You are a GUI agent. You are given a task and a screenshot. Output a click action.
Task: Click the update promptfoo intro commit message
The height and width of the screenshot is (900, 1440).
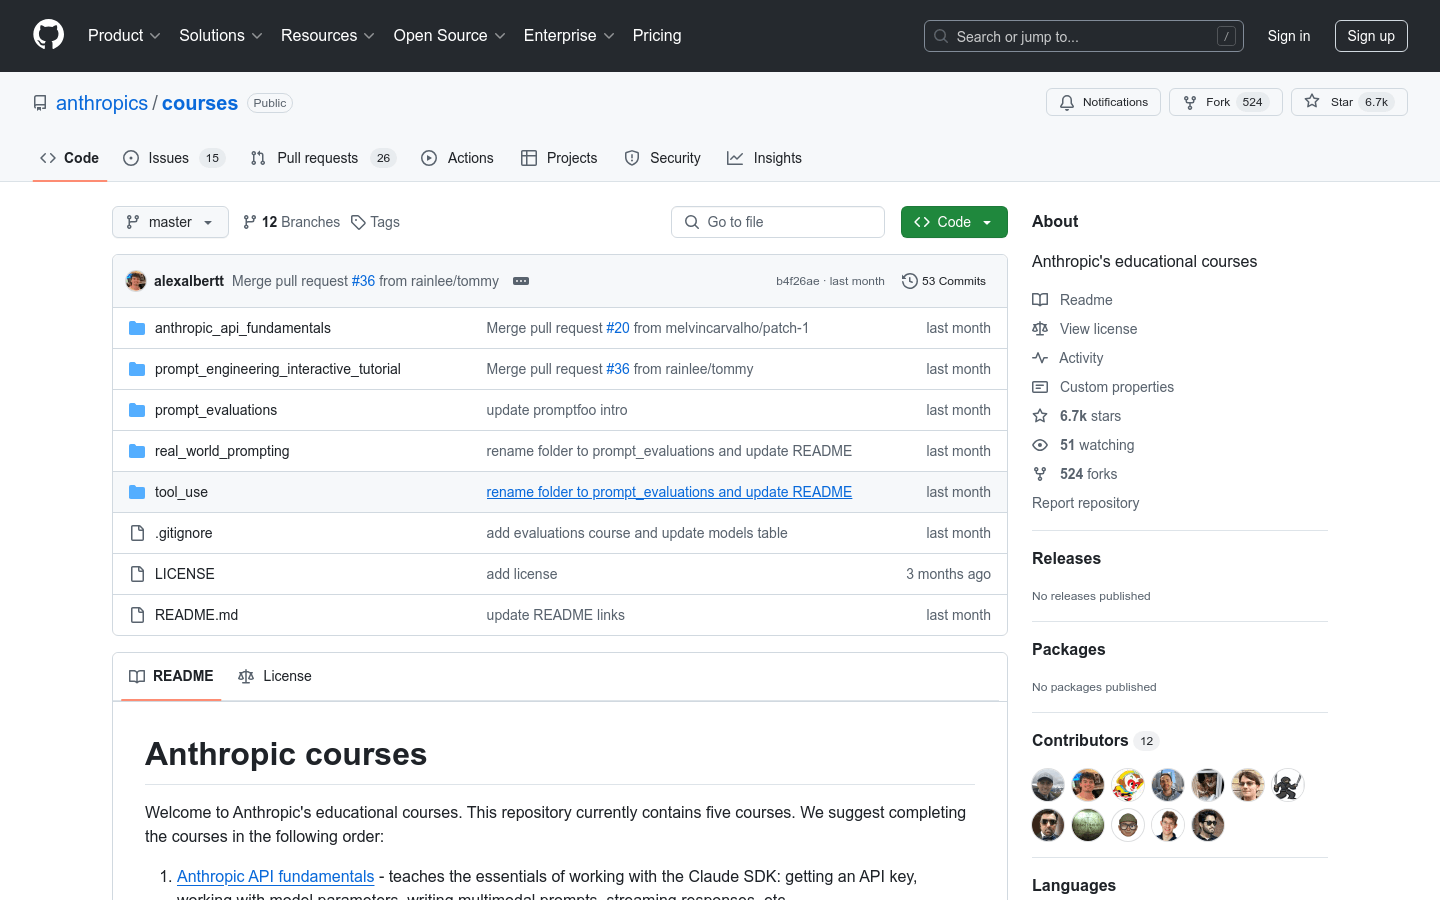pos(556,410)
